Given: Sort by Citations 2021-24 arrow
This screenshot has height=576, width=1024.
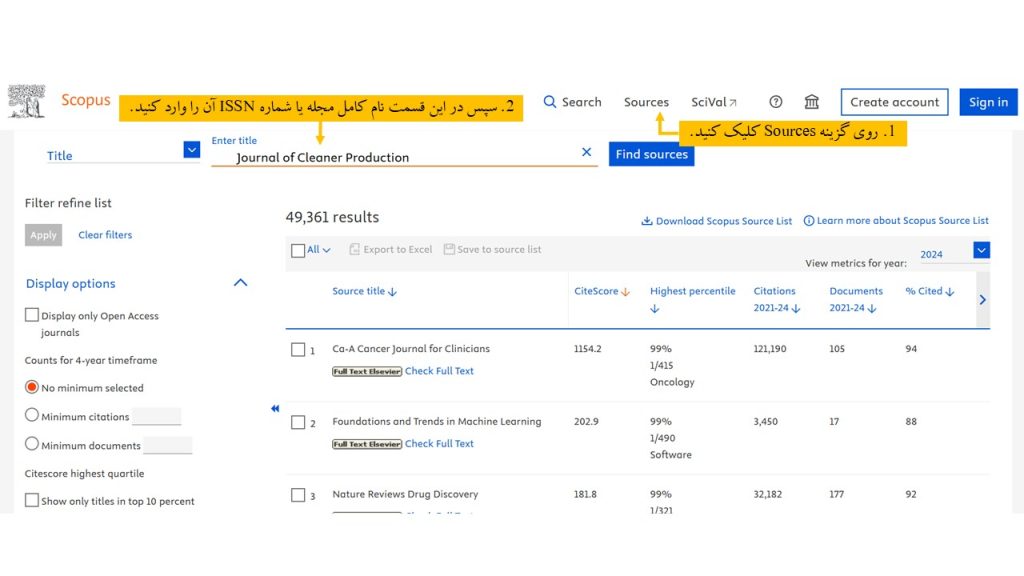Looking at the screenshot, I should [795, 309].
